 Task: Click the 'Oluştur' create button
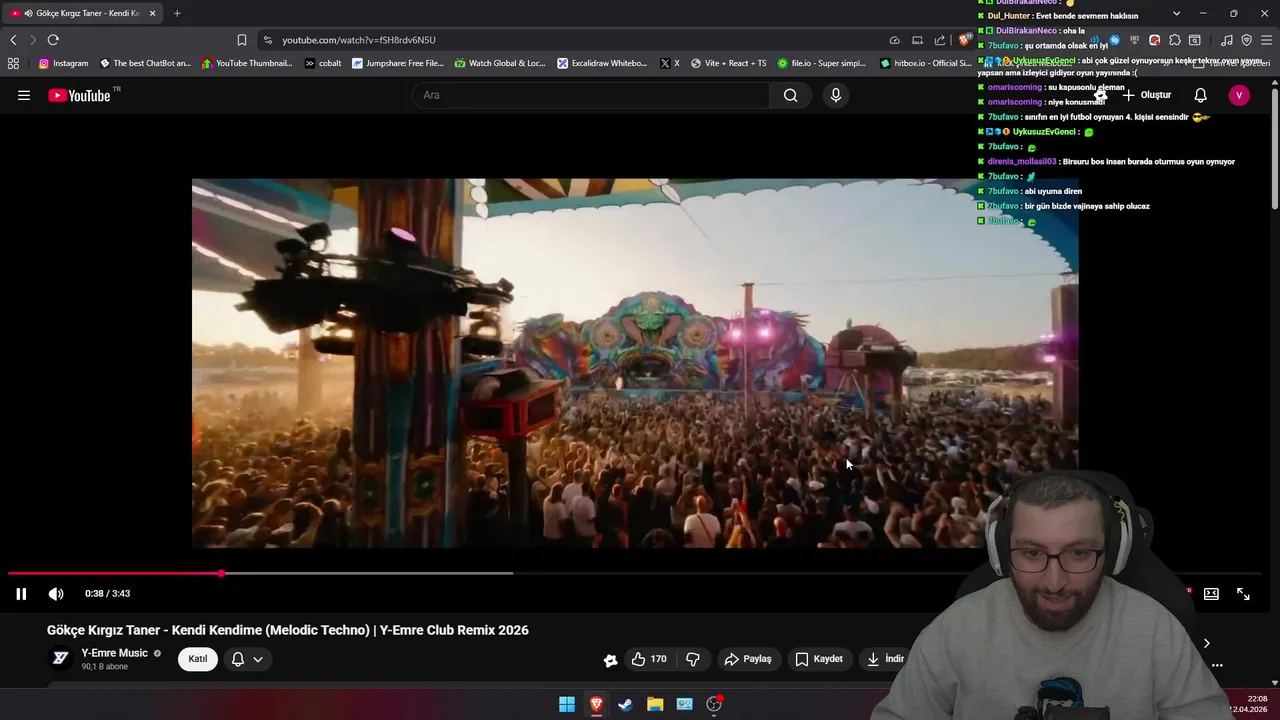[1146, 95]
